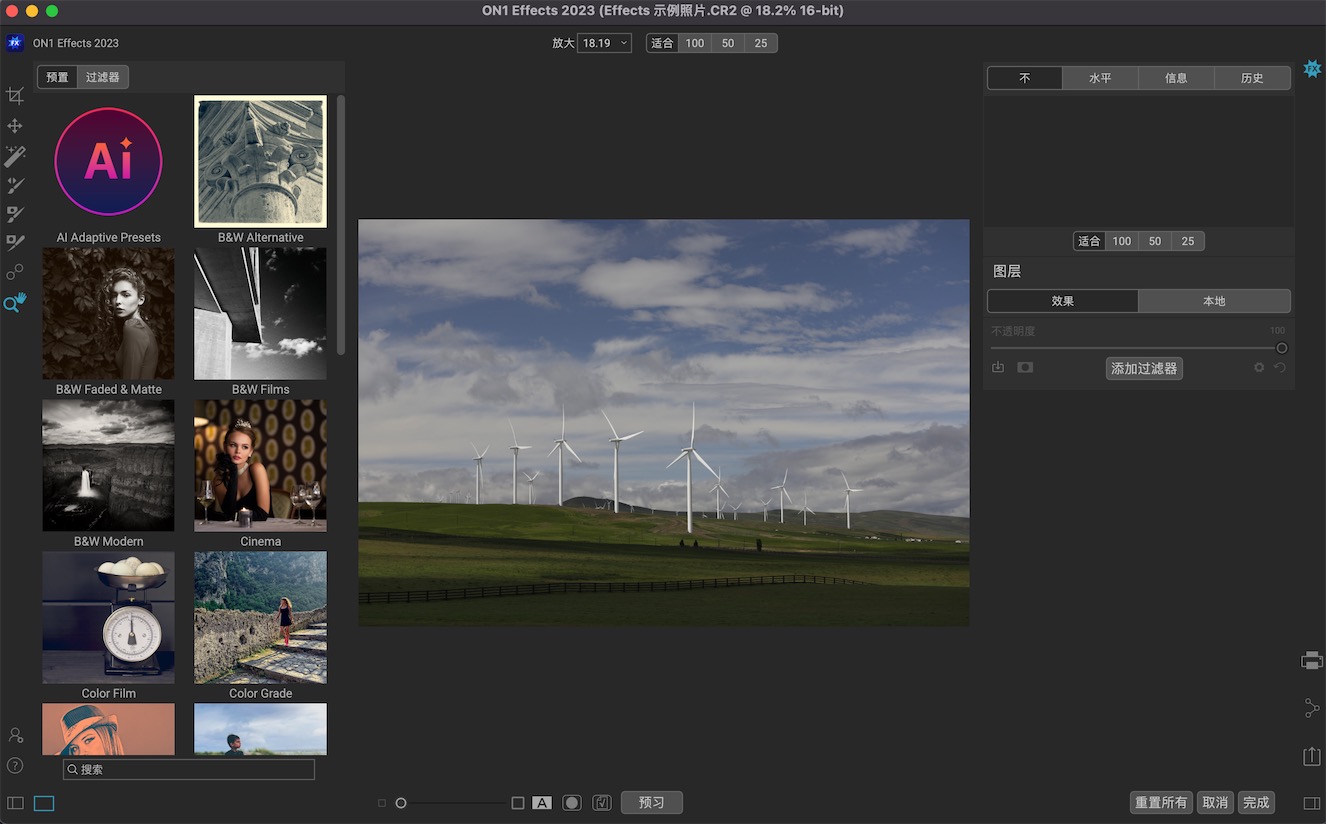Click navigator panel 适合 zoom button
Image resolution: width=1326 pixels, height=824 pixels.
pos(1089,241)
